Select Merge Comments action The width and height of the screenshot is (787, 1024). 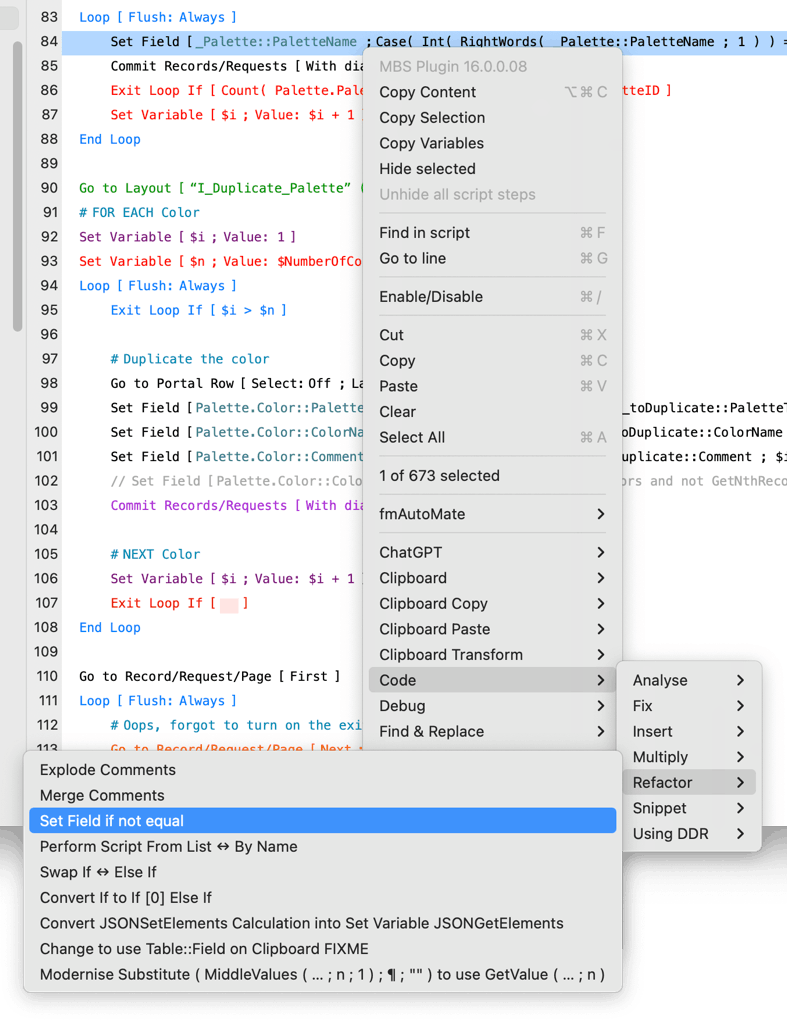[x=323, y=795]
